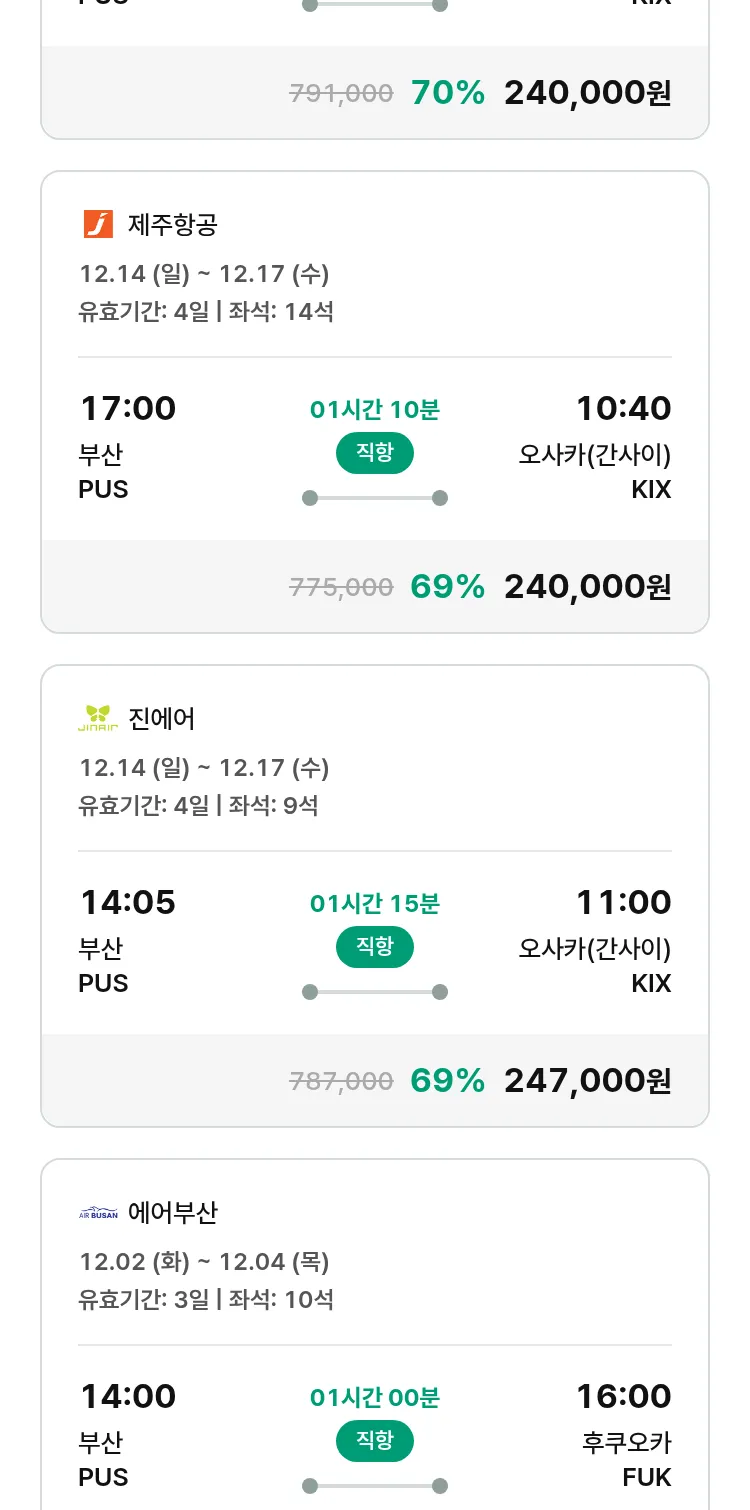The height and width of the screenshot is (1510, 750).
Task: Click Jeju Air route line graphic
Action: click(374, 498)
